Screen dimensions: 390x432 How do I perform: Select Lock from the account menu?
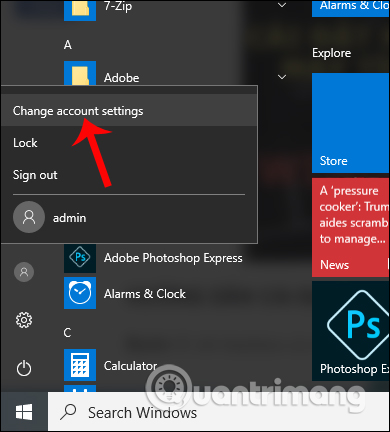tap(129, 143)
